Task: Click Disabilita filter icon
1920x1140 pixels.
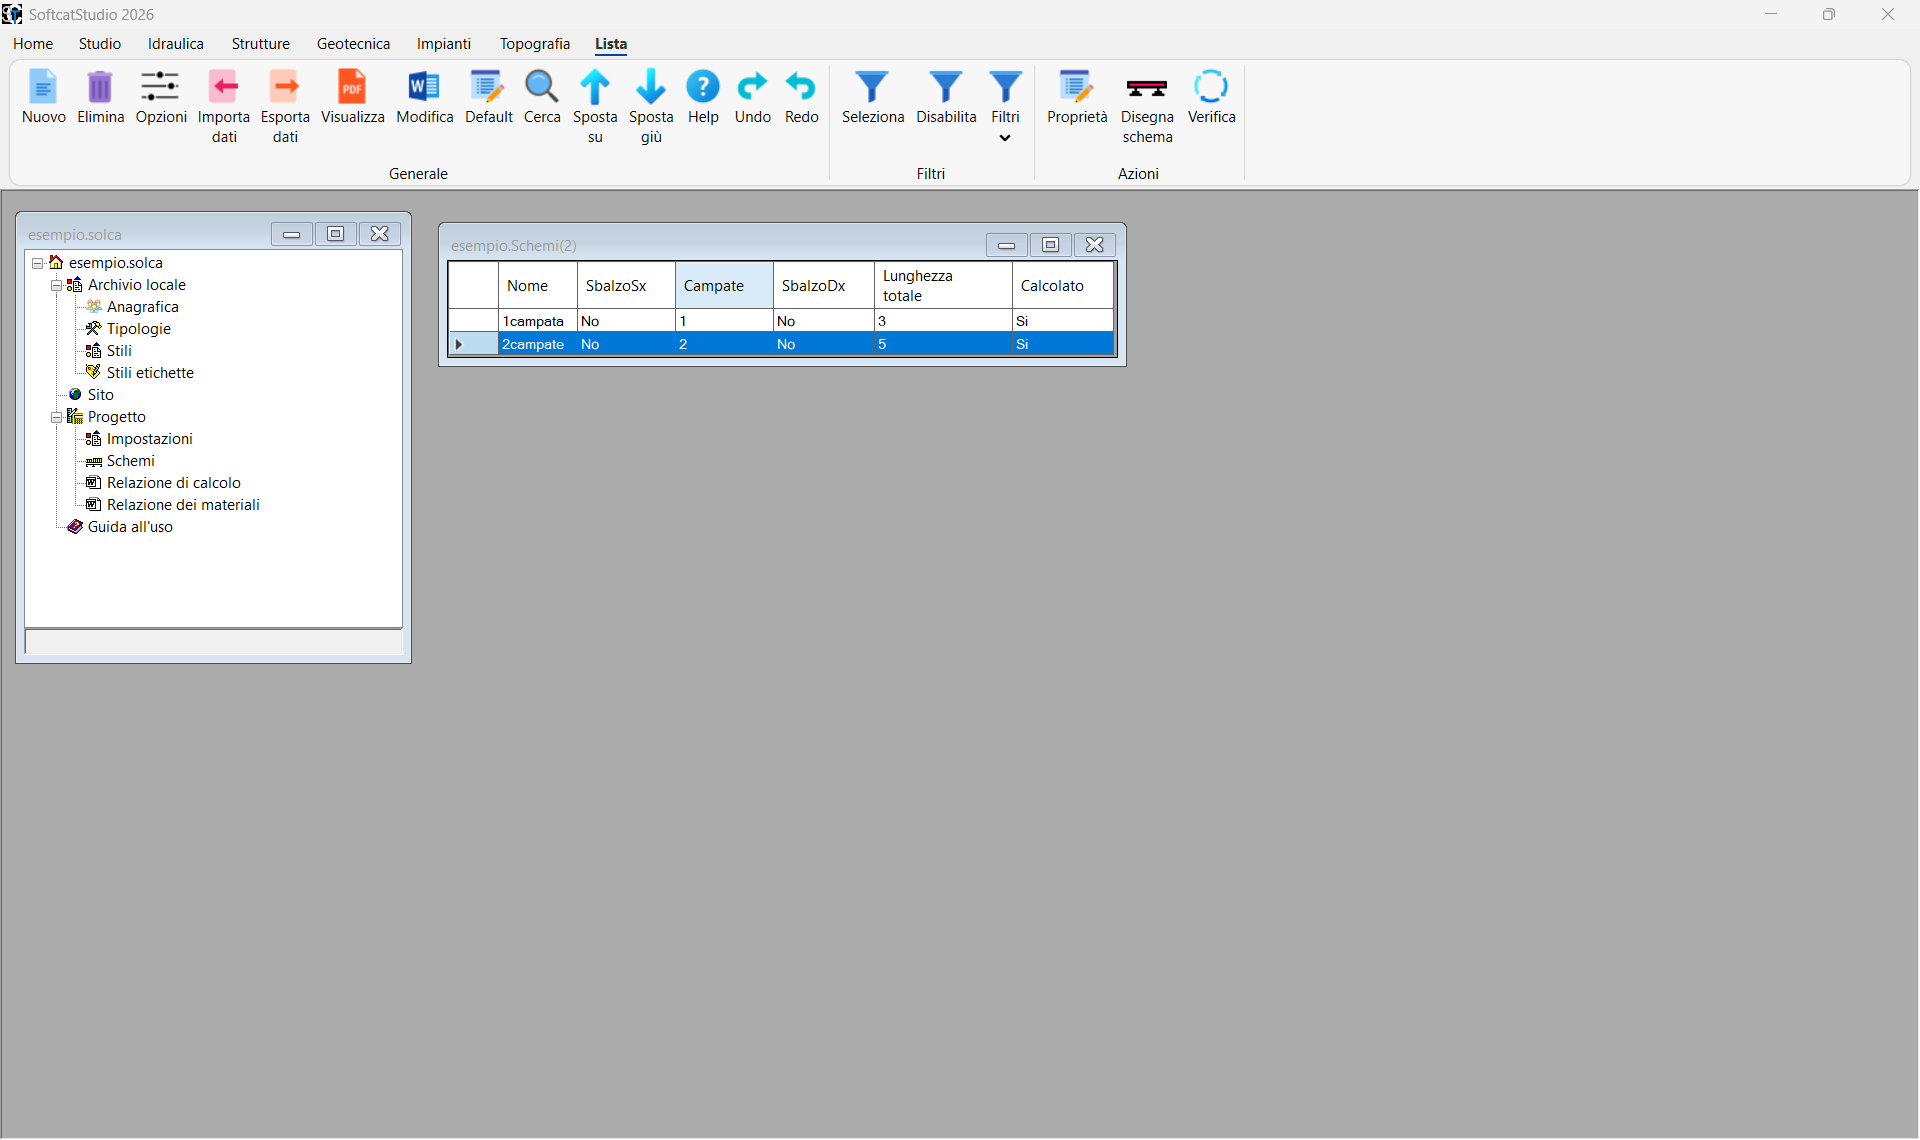Action: pyautogui.click(x=946, y=87)
